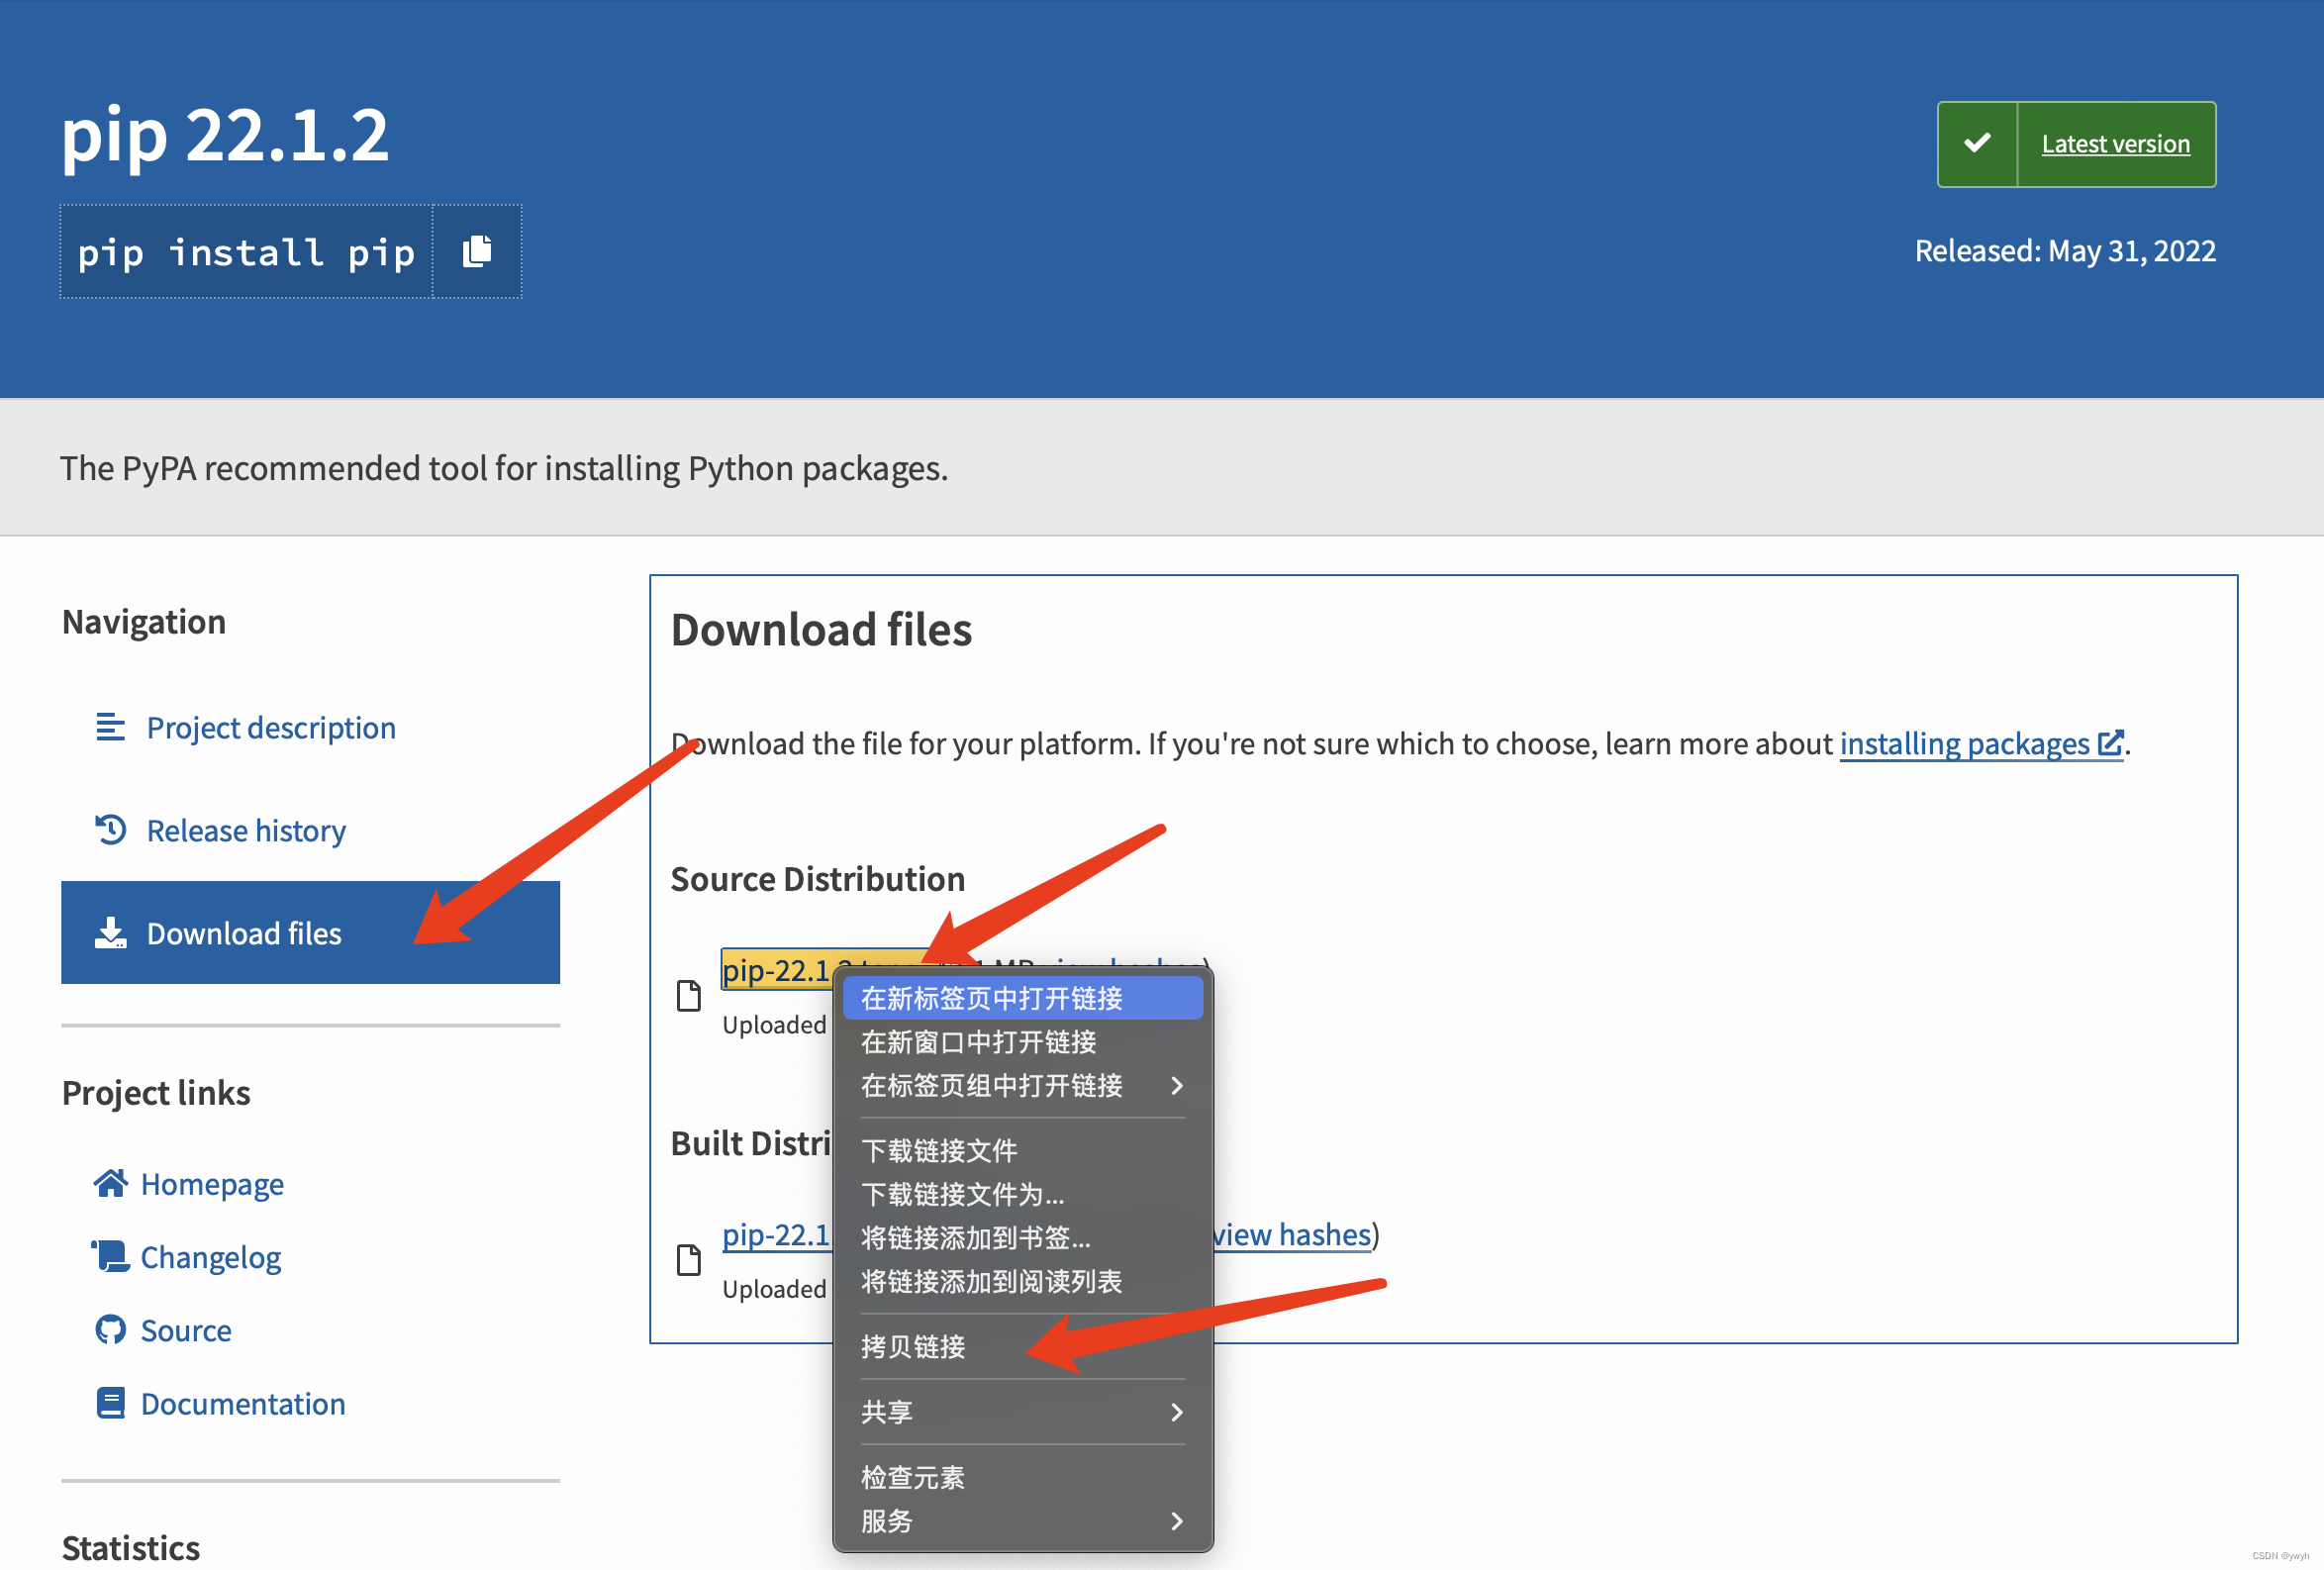Open the Download files navigation tab

[243, 933]
